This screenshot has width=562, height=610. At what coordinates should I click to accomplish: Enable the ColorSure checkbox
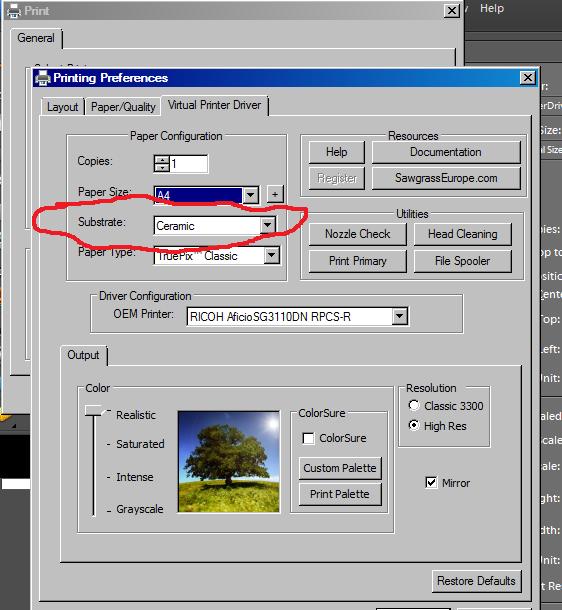[x=308, y=438]
